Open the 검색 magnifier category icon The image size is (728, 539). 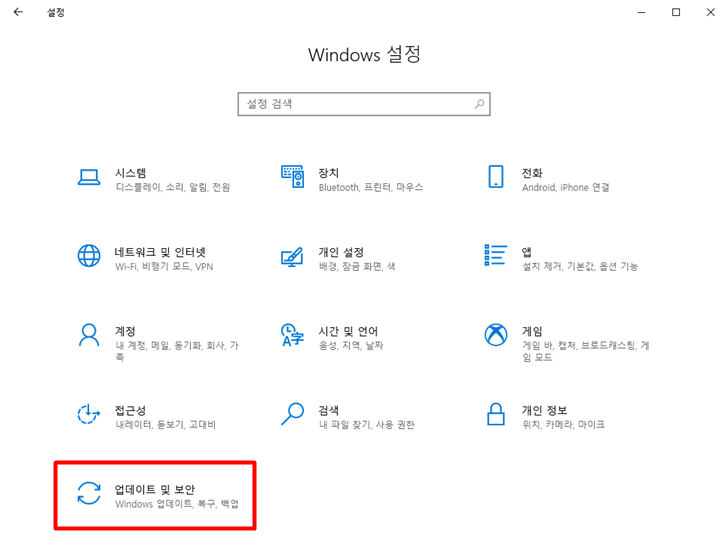(x=292, y=414)
